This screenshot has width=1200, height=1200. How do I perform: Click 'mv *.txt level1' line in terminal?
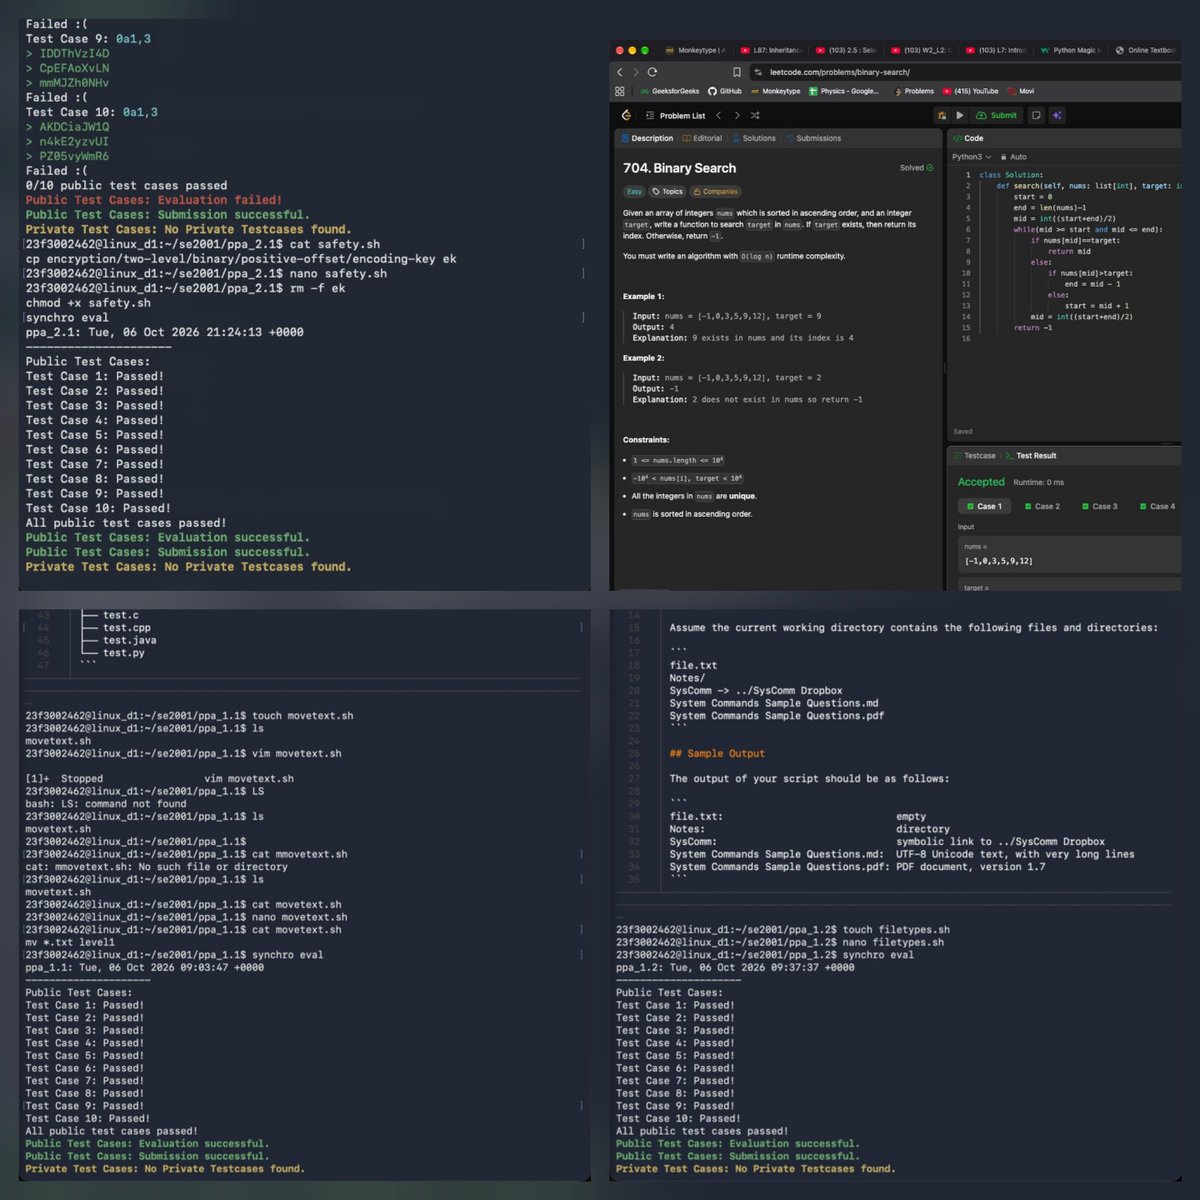tap(70, 942)
